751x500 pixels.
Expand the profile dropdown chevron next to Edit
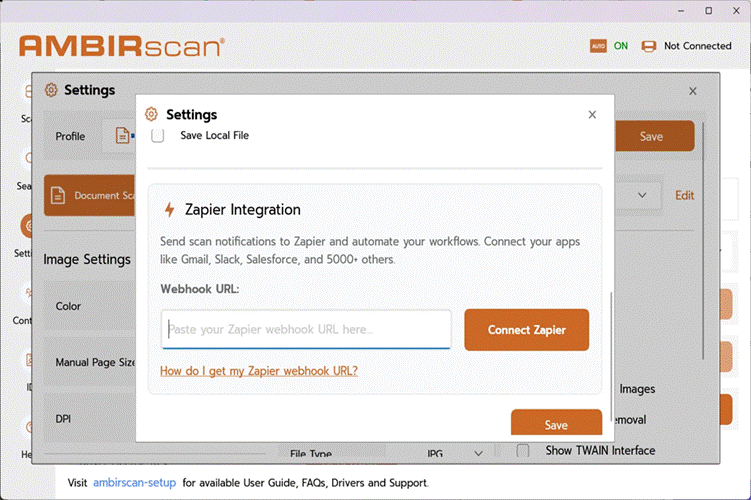pos(642,195)
